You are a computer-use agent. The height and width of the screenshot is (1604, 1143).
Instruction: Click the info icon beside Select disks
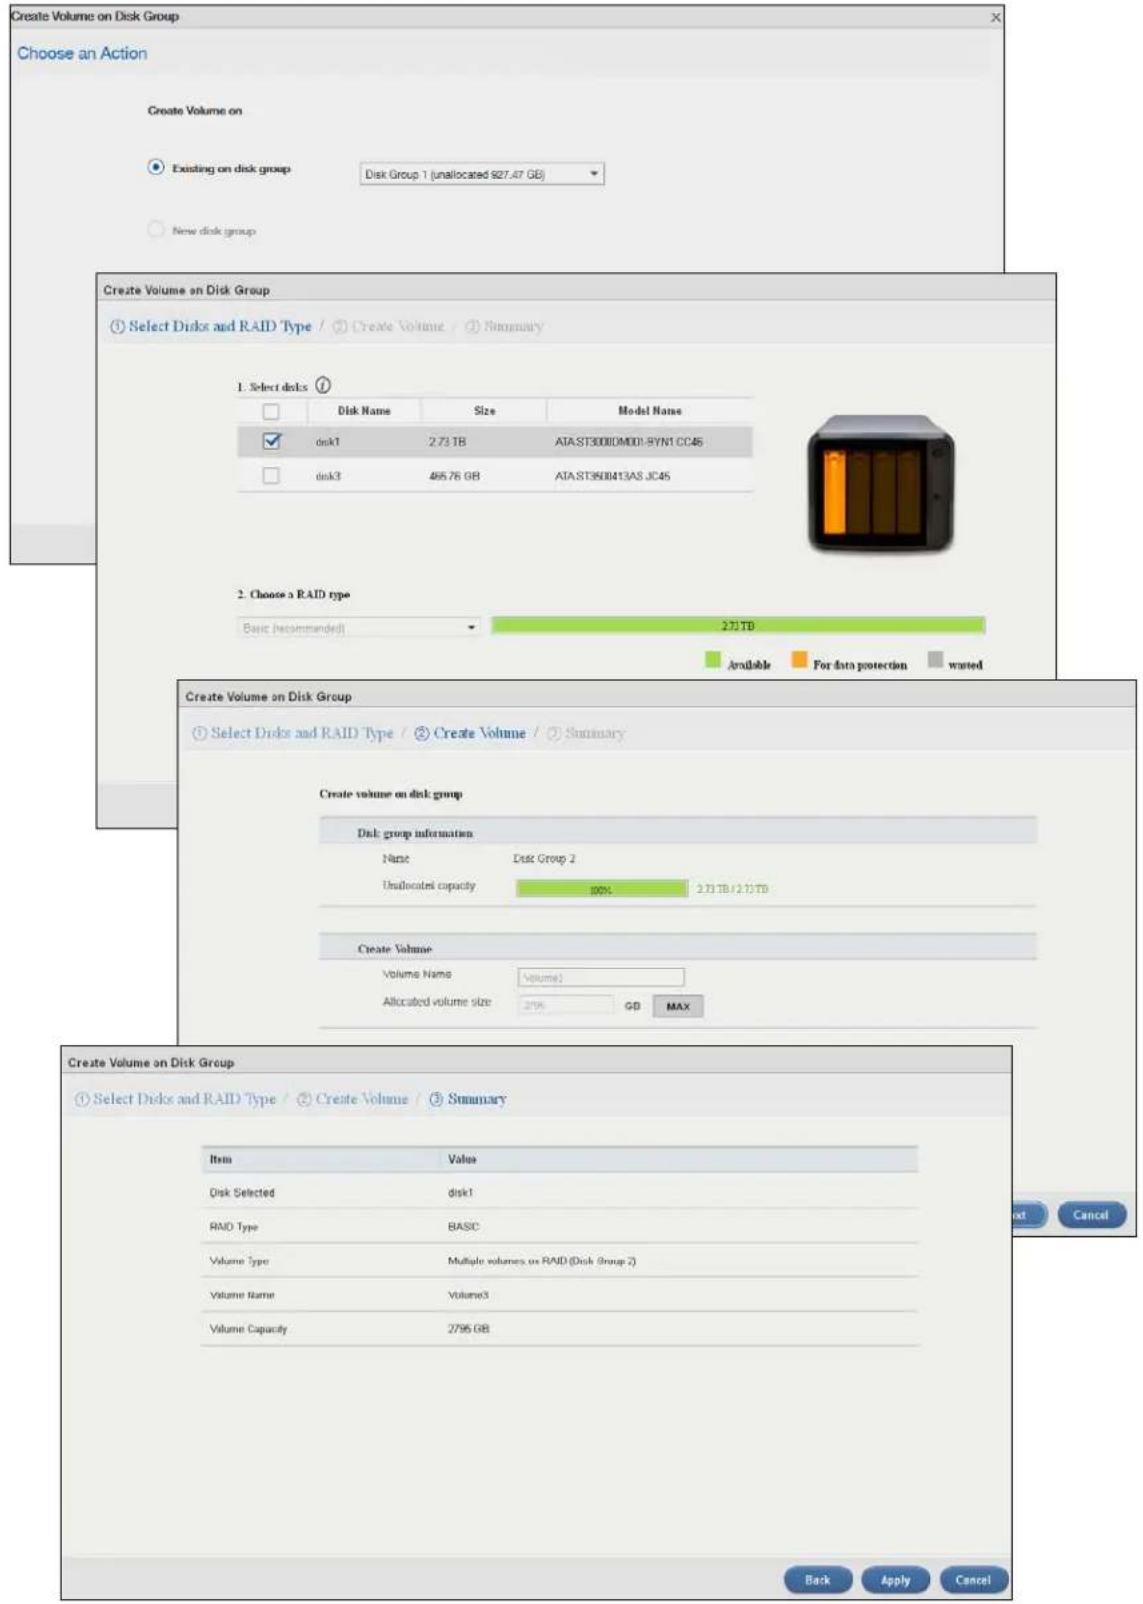click(x=323, y=385)
